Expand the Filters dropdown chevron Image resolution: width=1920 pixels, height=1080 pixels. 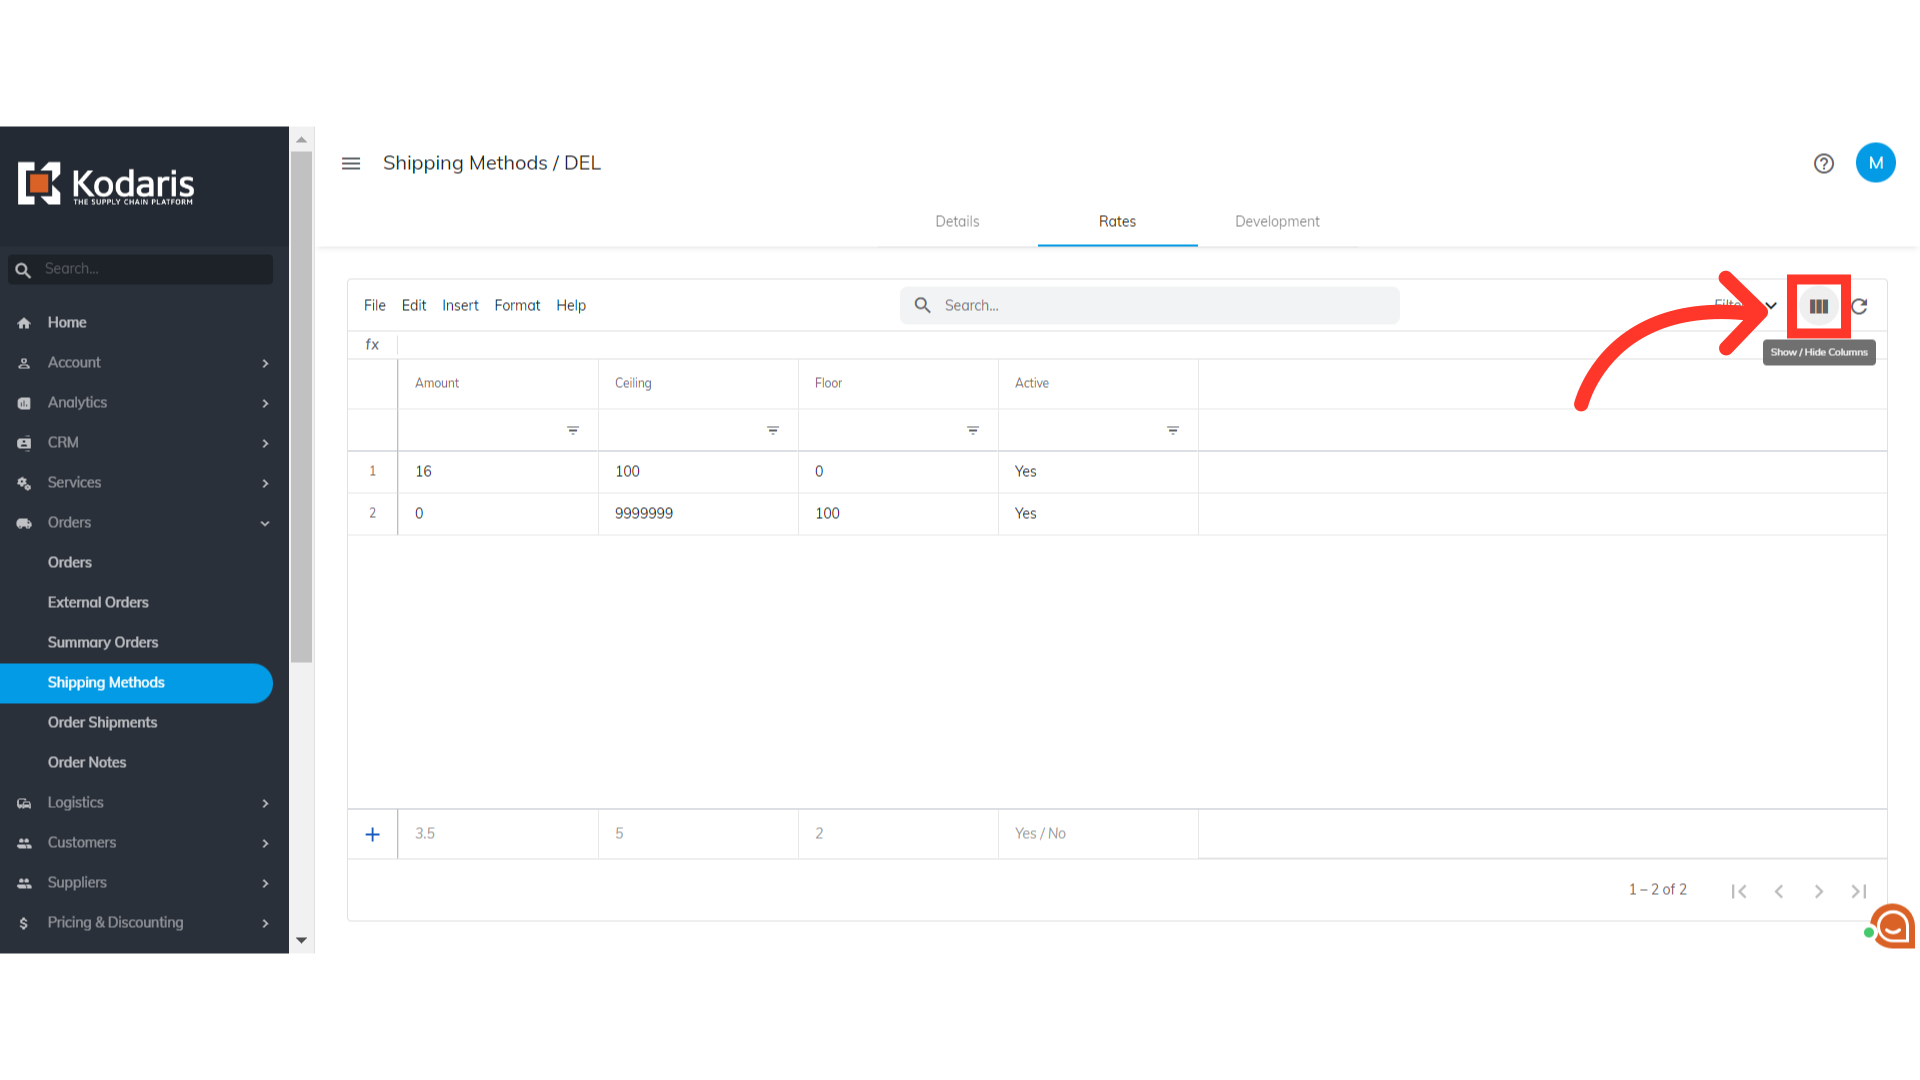1770,306
